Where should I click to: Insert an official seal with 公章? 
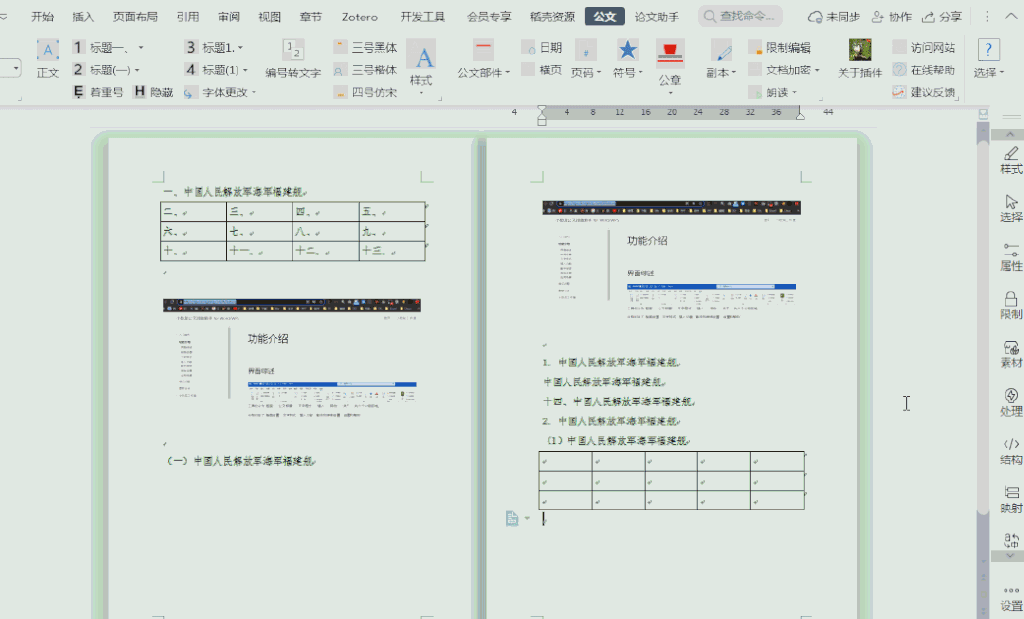669,63
